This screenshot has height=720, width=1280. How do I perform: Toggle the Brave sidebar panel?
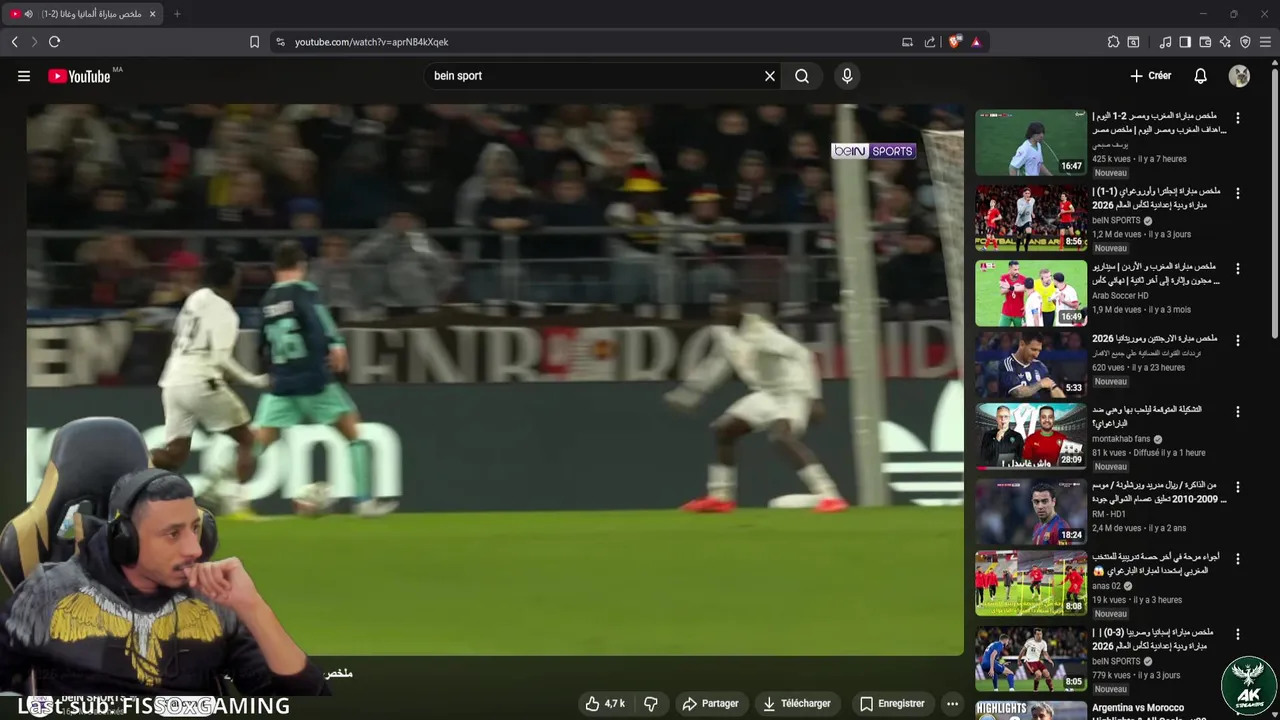[x=1185, y=42]
